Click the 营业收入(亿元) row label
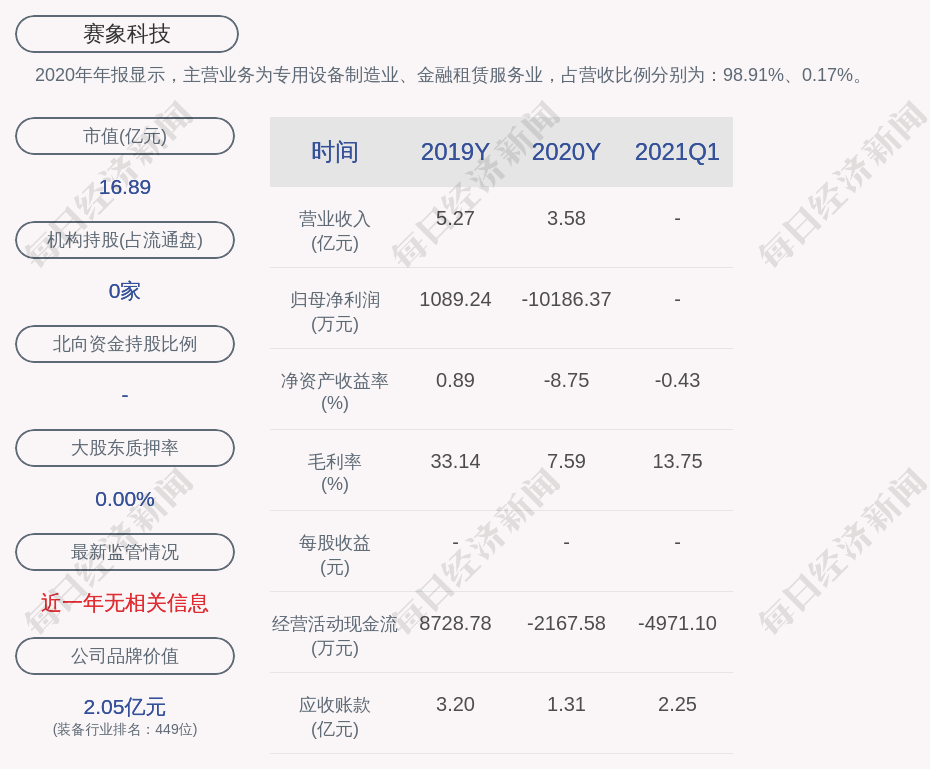The image size is (930, 769). click(335, 231)
